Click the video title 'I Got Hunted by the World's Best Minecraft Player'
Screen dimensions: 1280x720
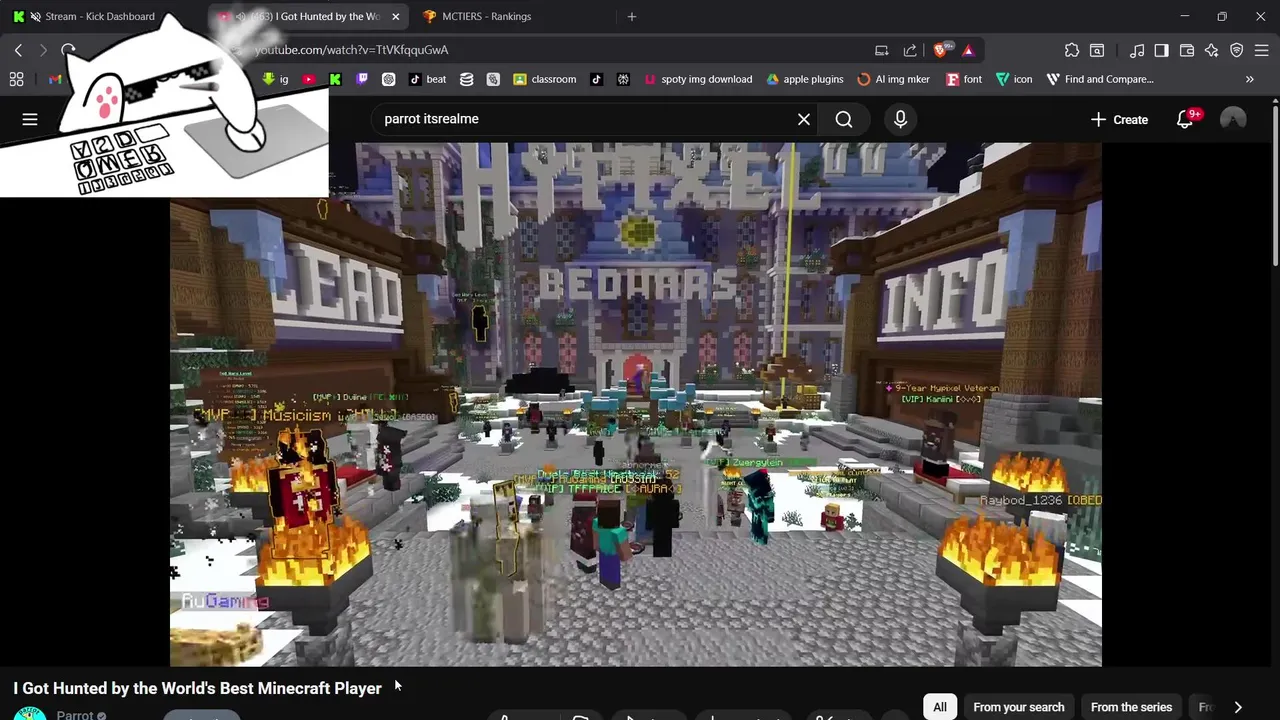click(197, 688)
